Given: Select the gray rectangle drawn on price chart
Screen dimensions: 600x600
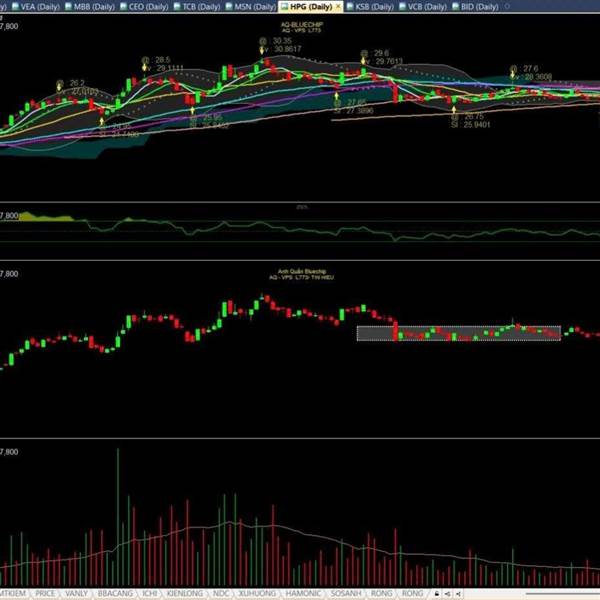Looking at the screenshot, I should 459,333.
